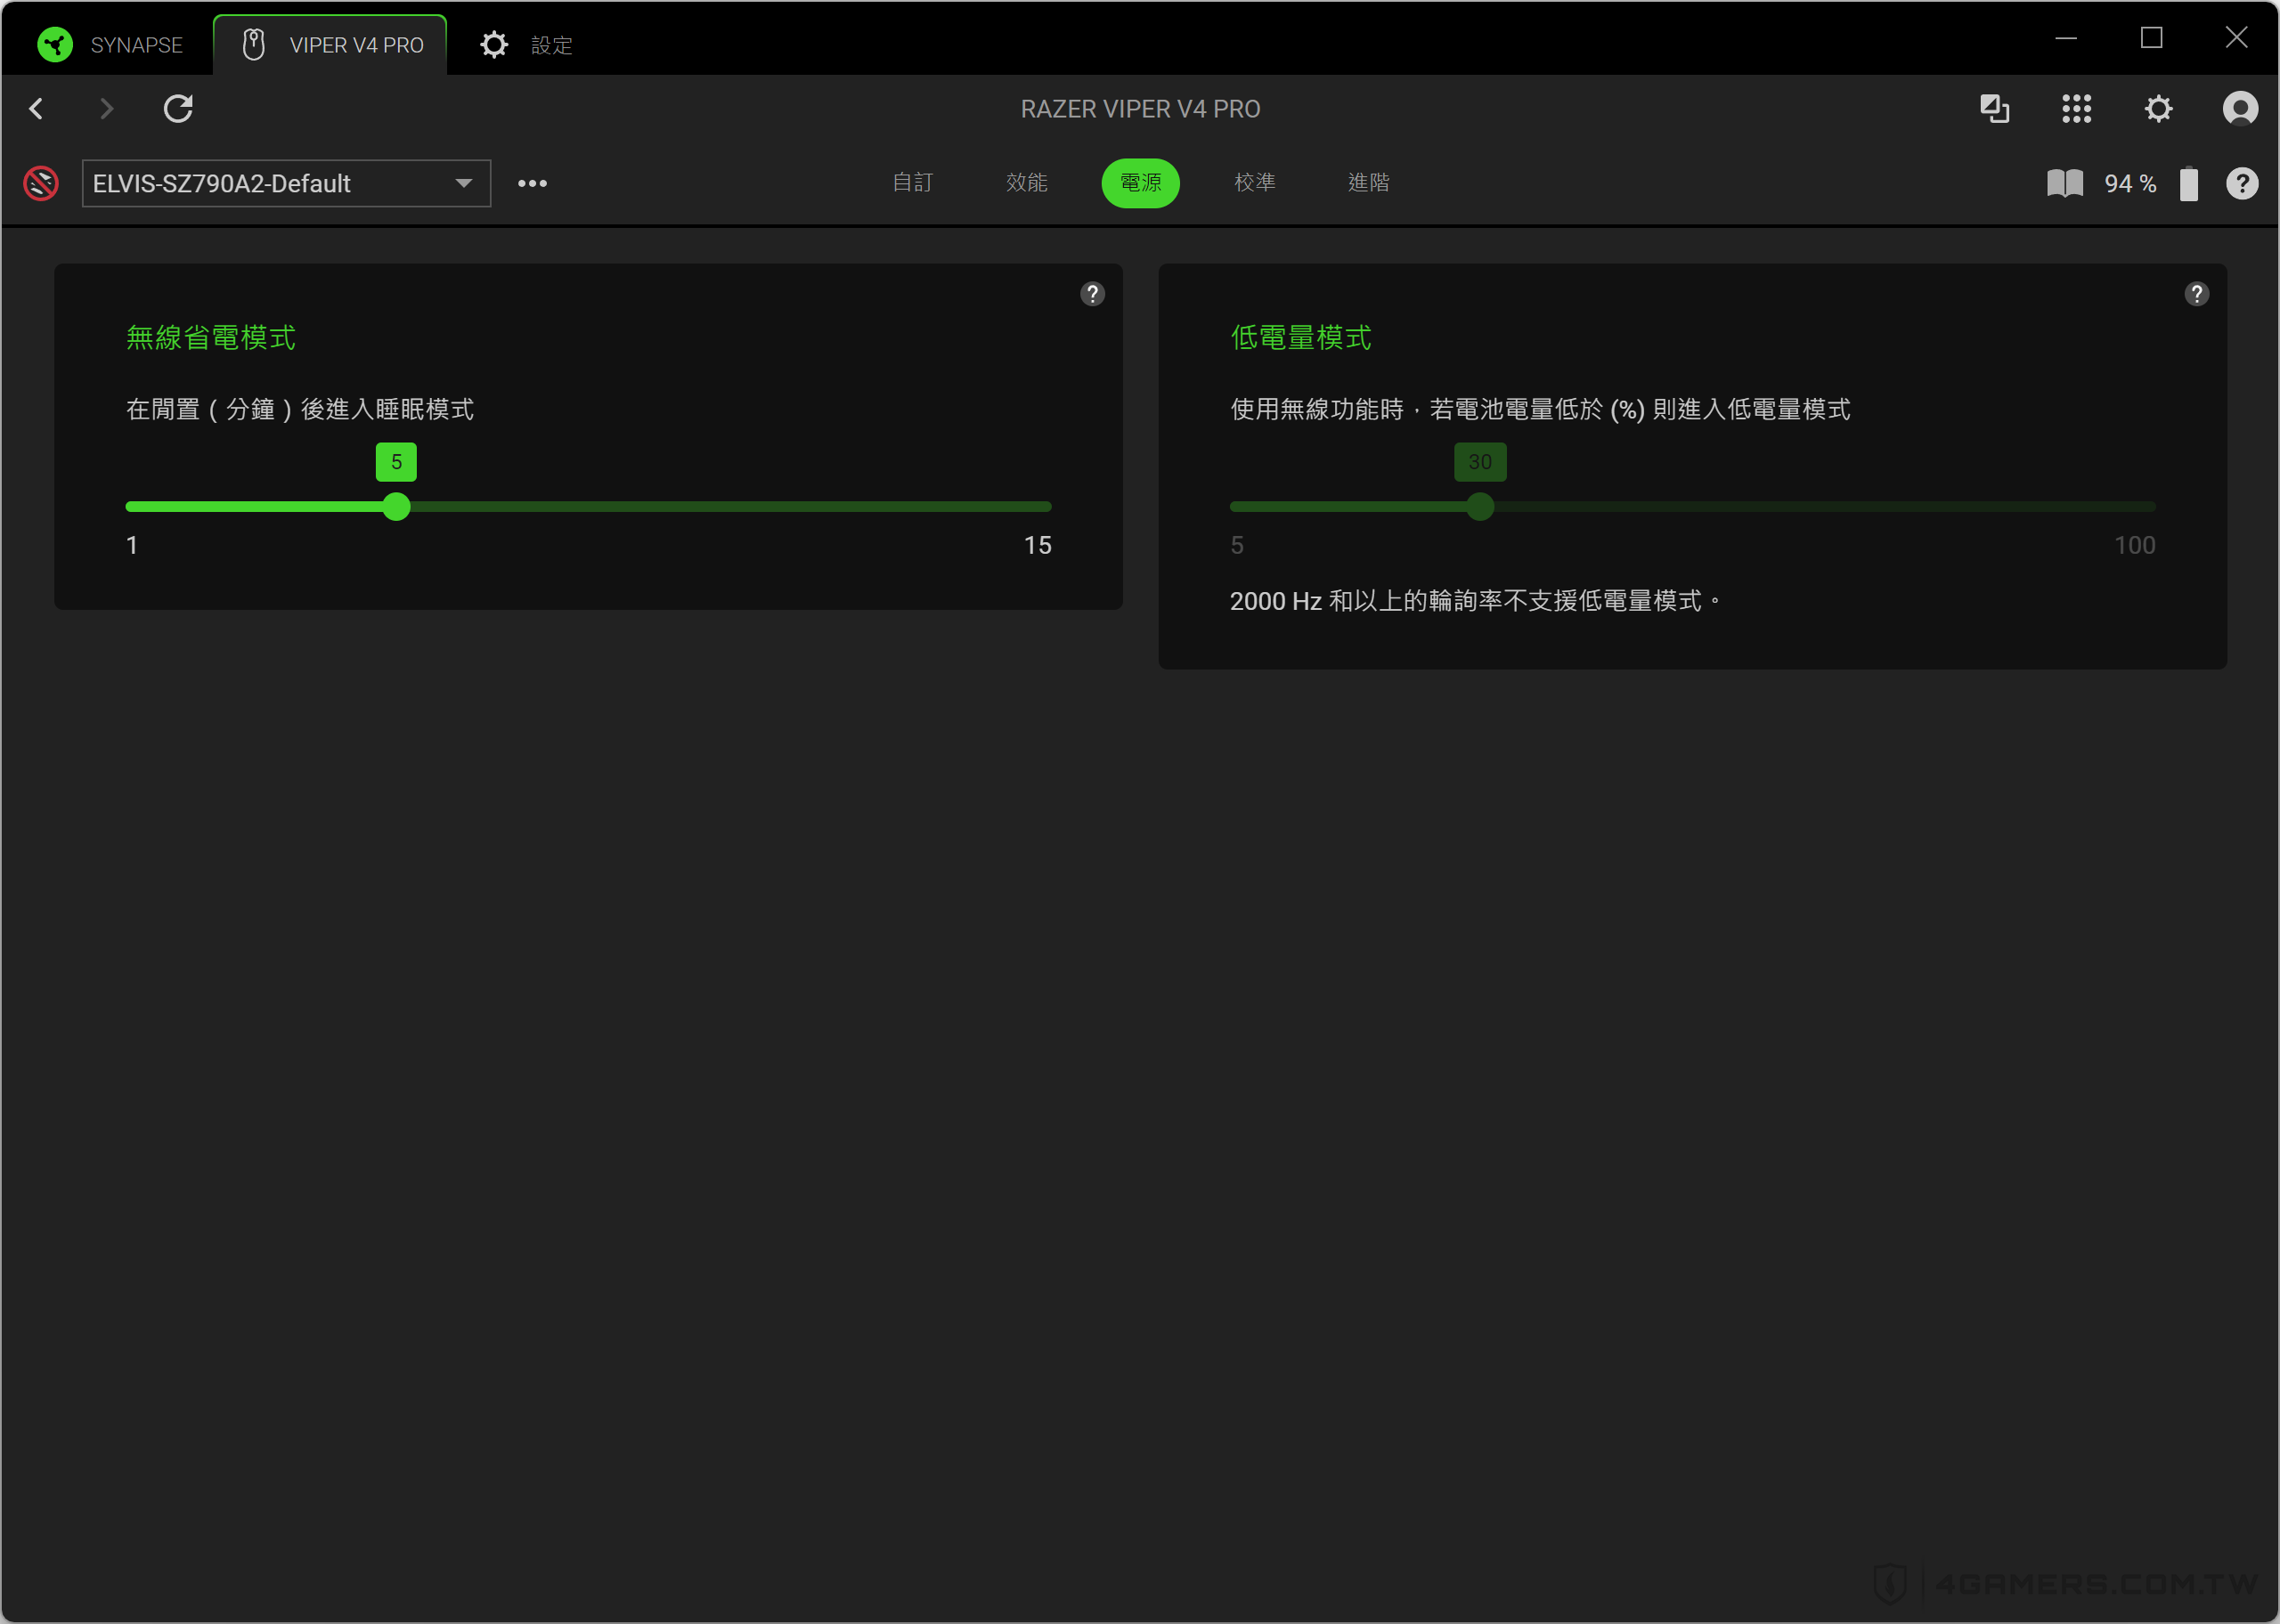Open the modules grid icon
This screenshot has width=2280, height=1624.
pyautogui.click(x=2077, y=108)
